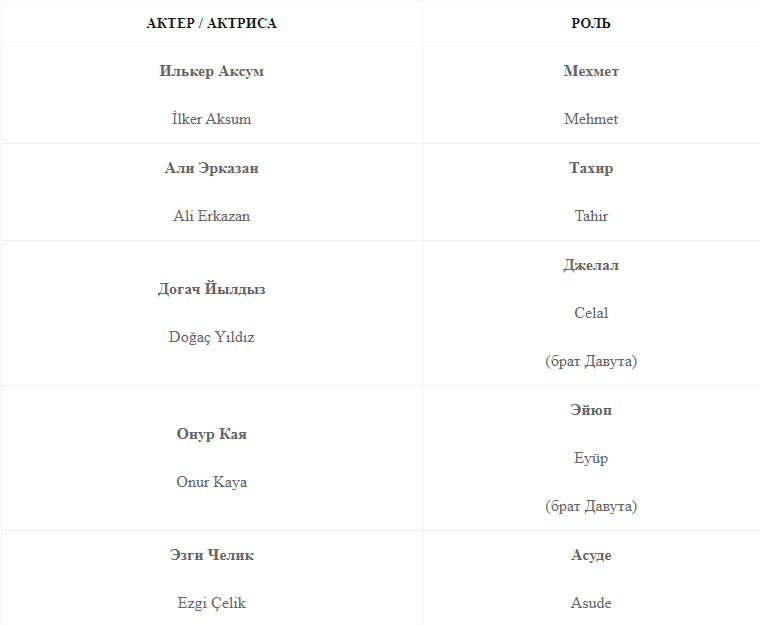Click the РОЛЬ column header
Image resolution: width=760 pixels, height=625 pixels.
click(591, 23)
